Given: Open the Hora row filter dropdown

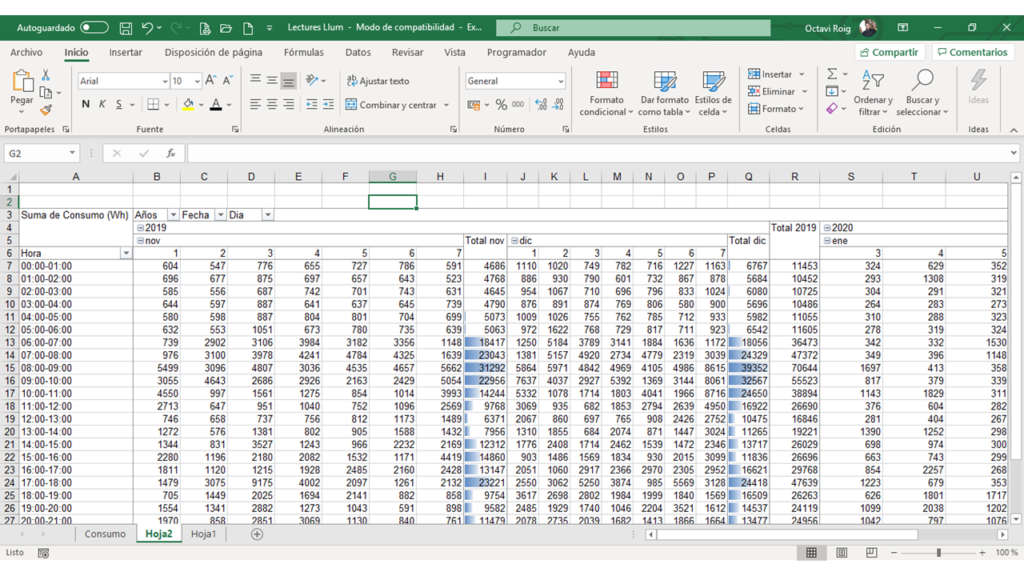Looking at the screenshot, I should (x=125, y=253).
